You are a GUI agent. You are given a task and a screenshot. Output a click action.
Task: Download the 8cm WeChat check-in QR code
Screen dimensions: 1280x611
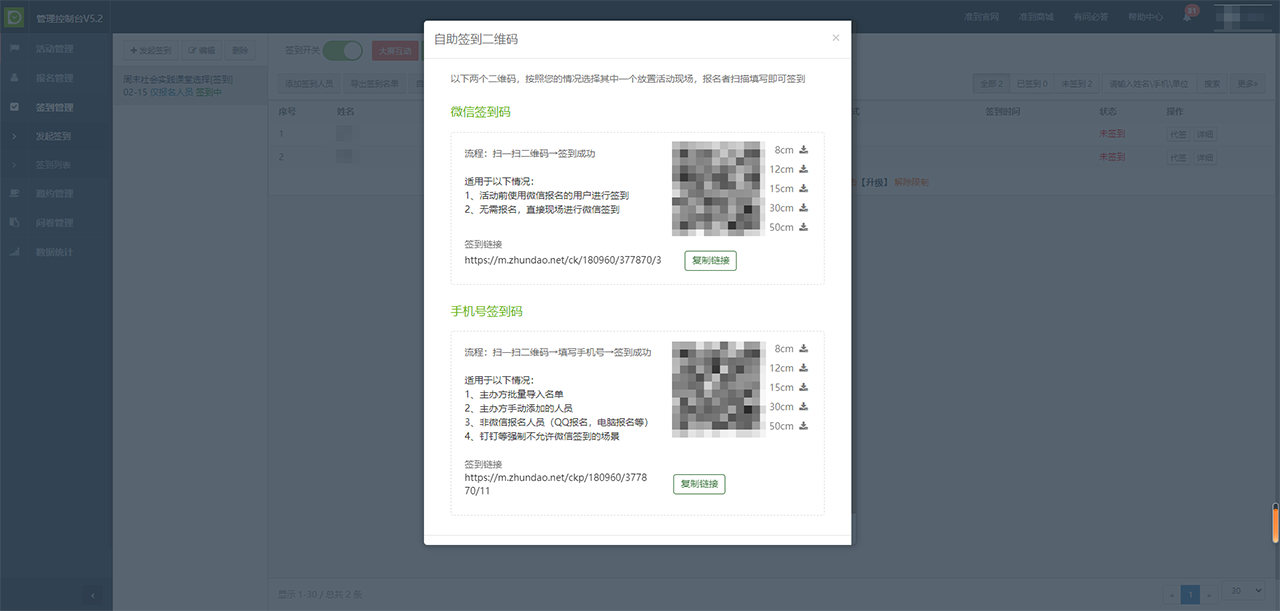804,150
